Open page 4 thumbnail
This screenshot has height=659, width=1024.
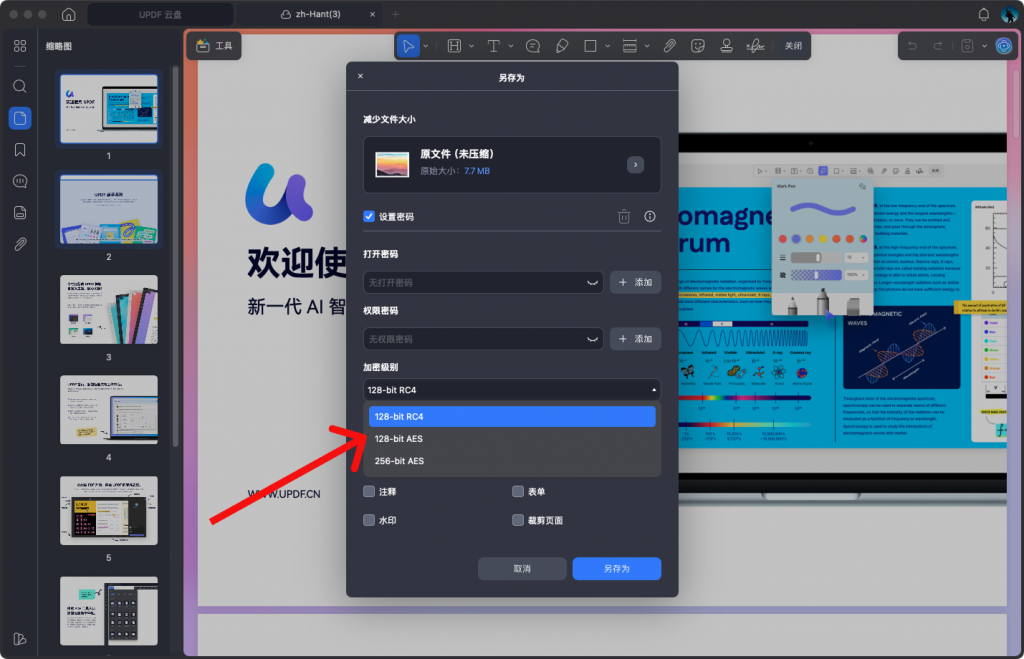pyautogui.click(x=108, y=410)
